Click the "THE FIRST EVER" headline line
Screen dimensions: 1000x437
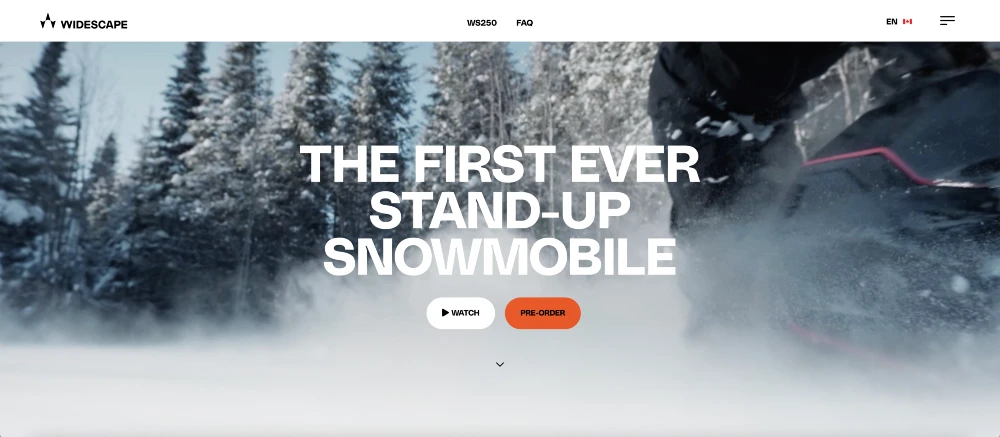(499, 165)
